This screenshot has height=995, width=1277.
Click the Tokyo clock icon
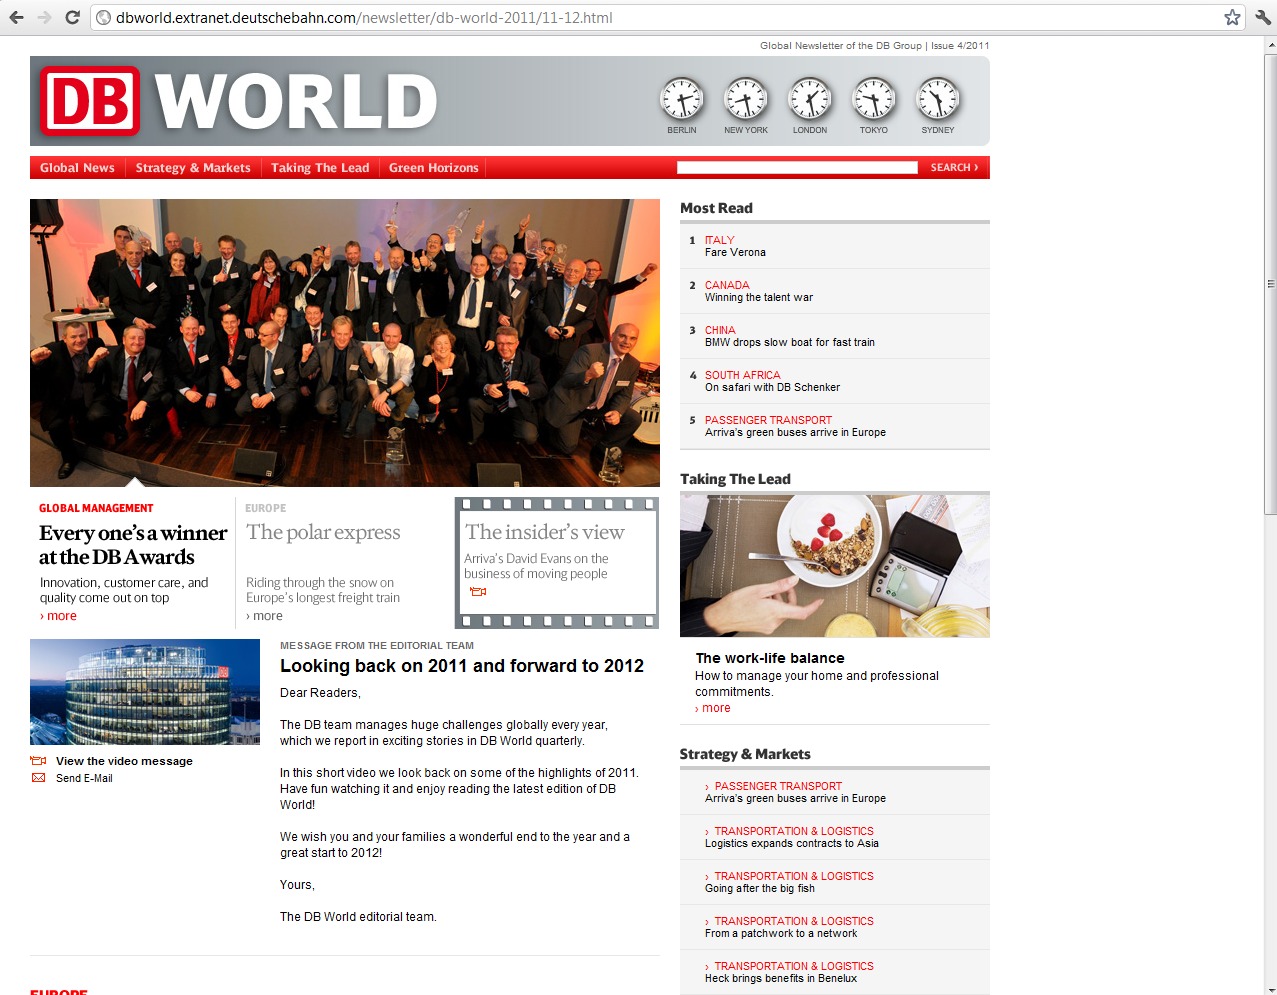[874, 99]
